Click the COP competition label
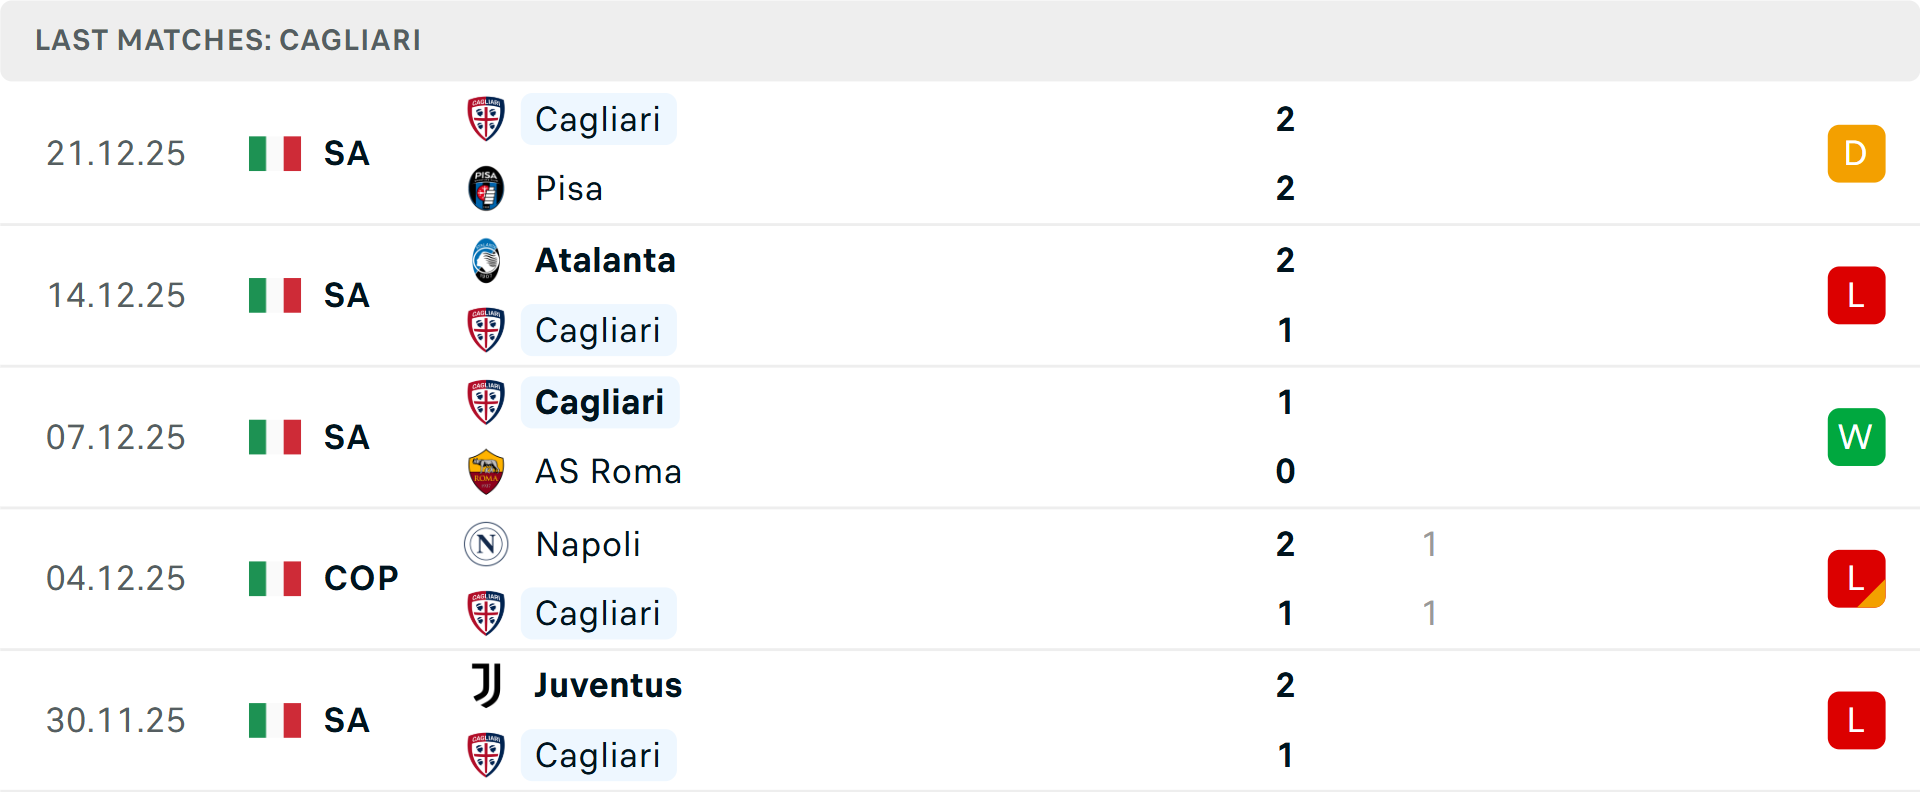Screen dimensions: 1920x792 pos(361,578)
